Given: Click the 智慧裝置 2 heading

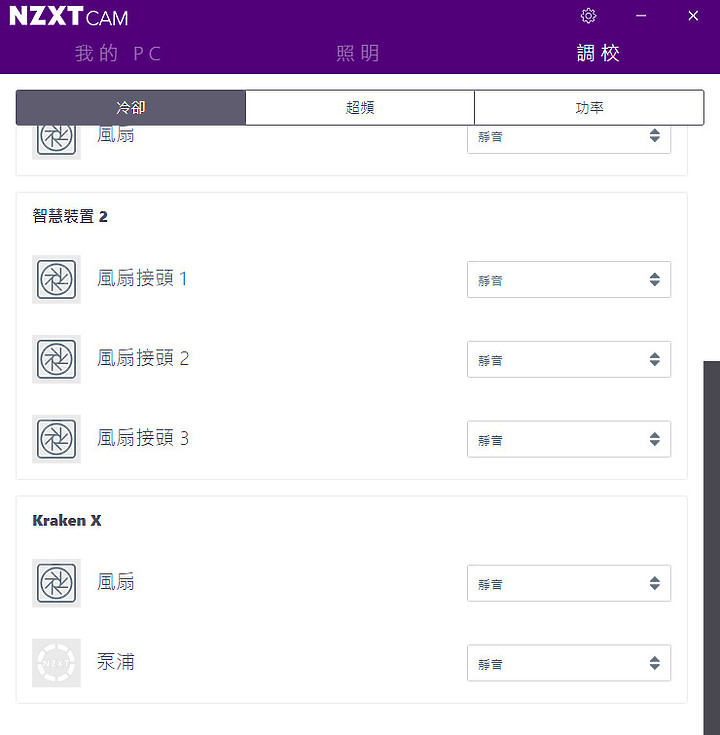Looking at the screenshot, I should (70, 216).
